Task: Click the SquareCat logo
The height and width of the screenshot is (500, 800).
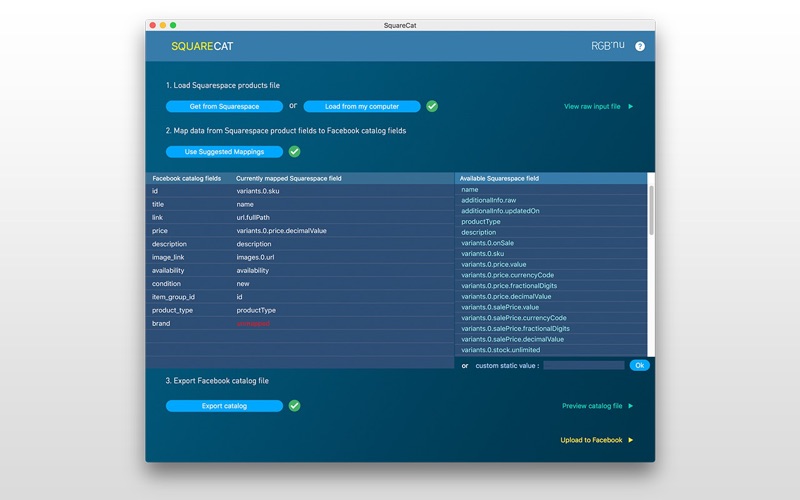Action: click(202, 47)
